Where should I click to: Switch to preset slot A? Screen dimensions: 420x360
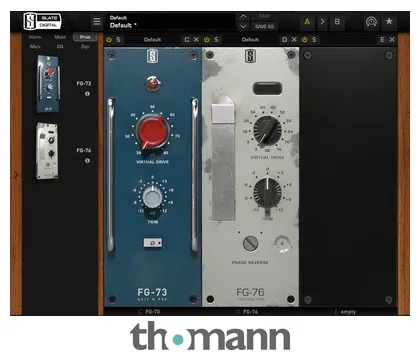[307, 22]
